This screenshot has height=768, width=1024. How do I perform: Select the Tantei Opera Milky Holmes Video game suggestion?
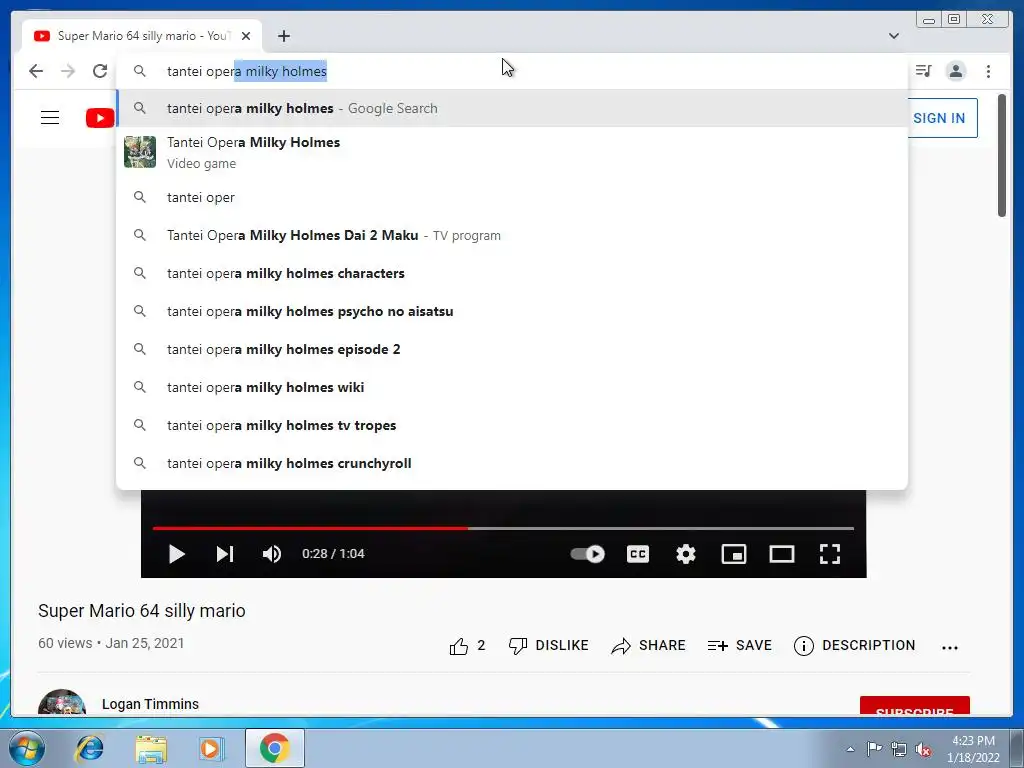[512, 152]
